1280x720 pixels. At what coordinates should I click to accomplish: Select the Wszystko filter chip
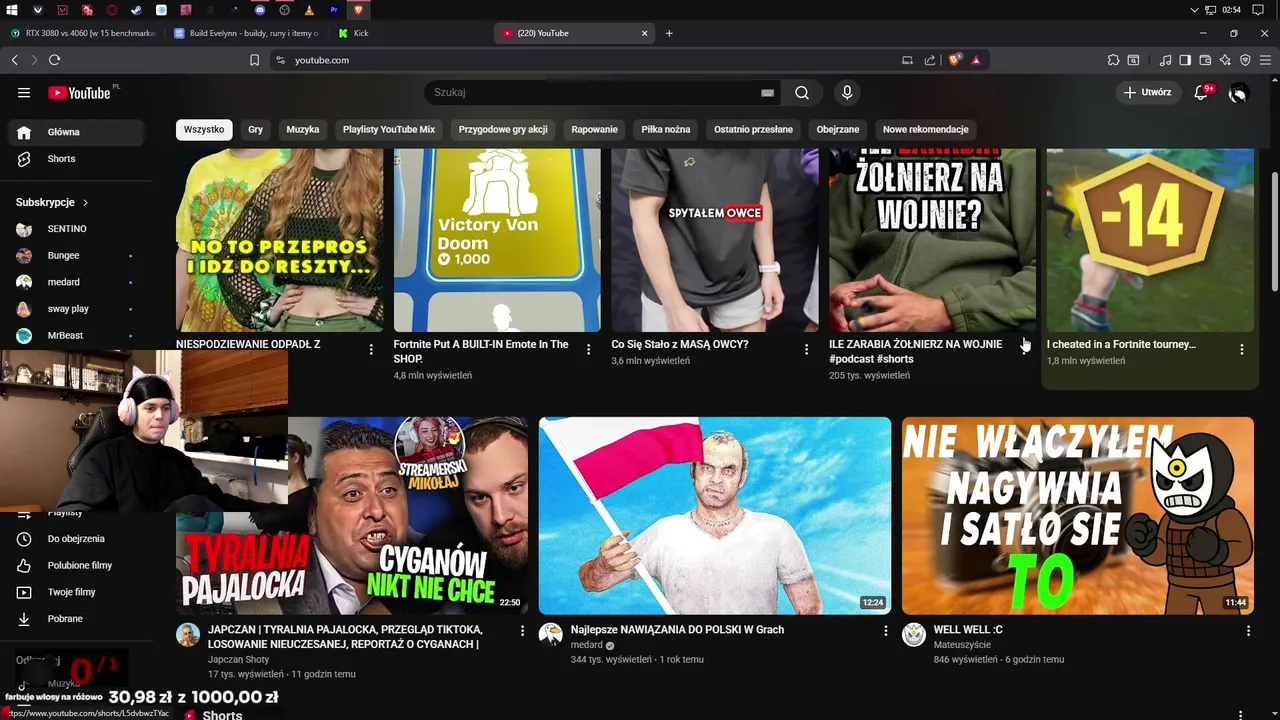click(204, 129)
